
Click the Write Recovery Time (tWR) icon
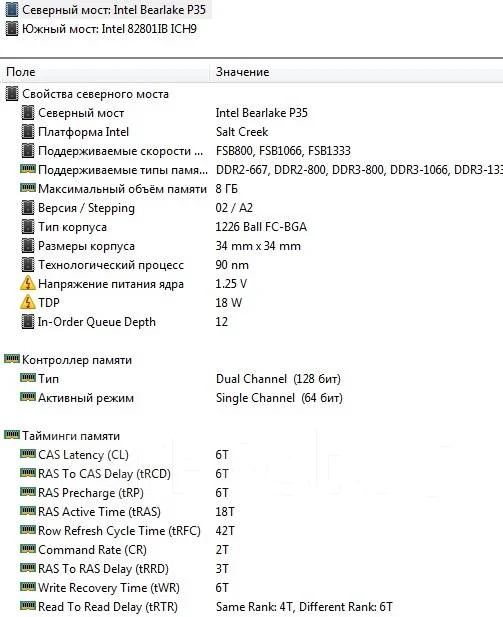28,587
